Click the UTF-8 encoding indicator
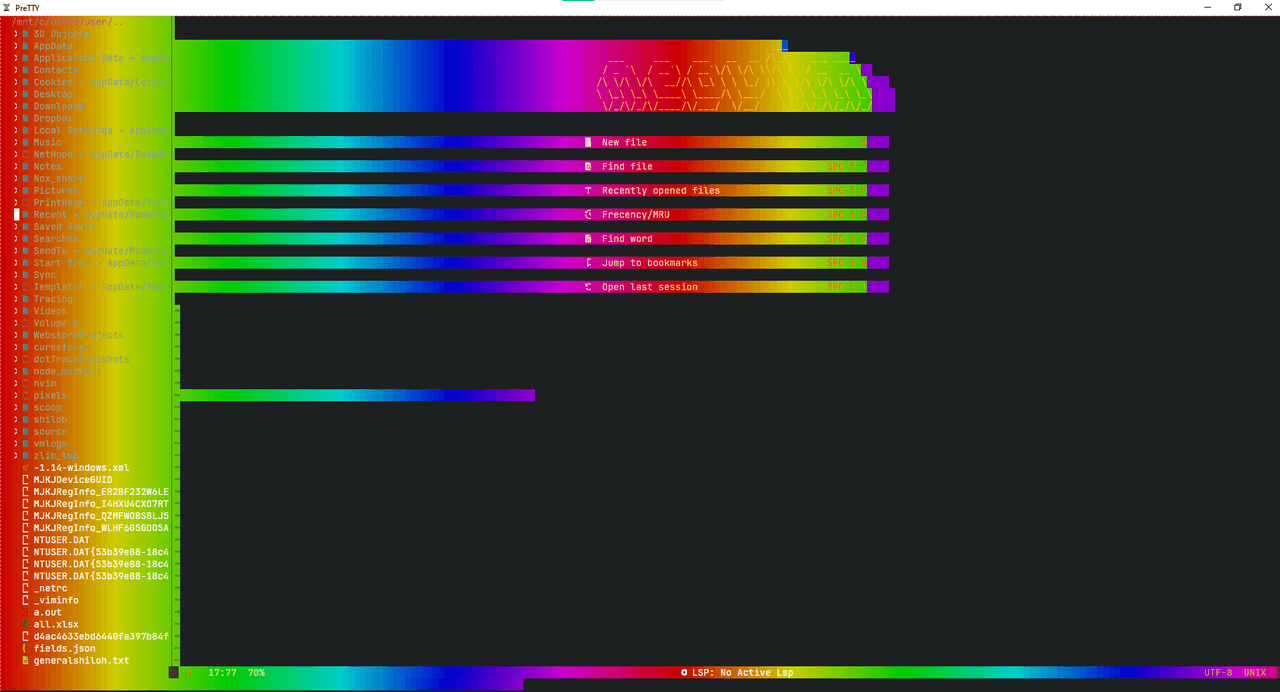 pyautogui.click(x=1218, y=673)
